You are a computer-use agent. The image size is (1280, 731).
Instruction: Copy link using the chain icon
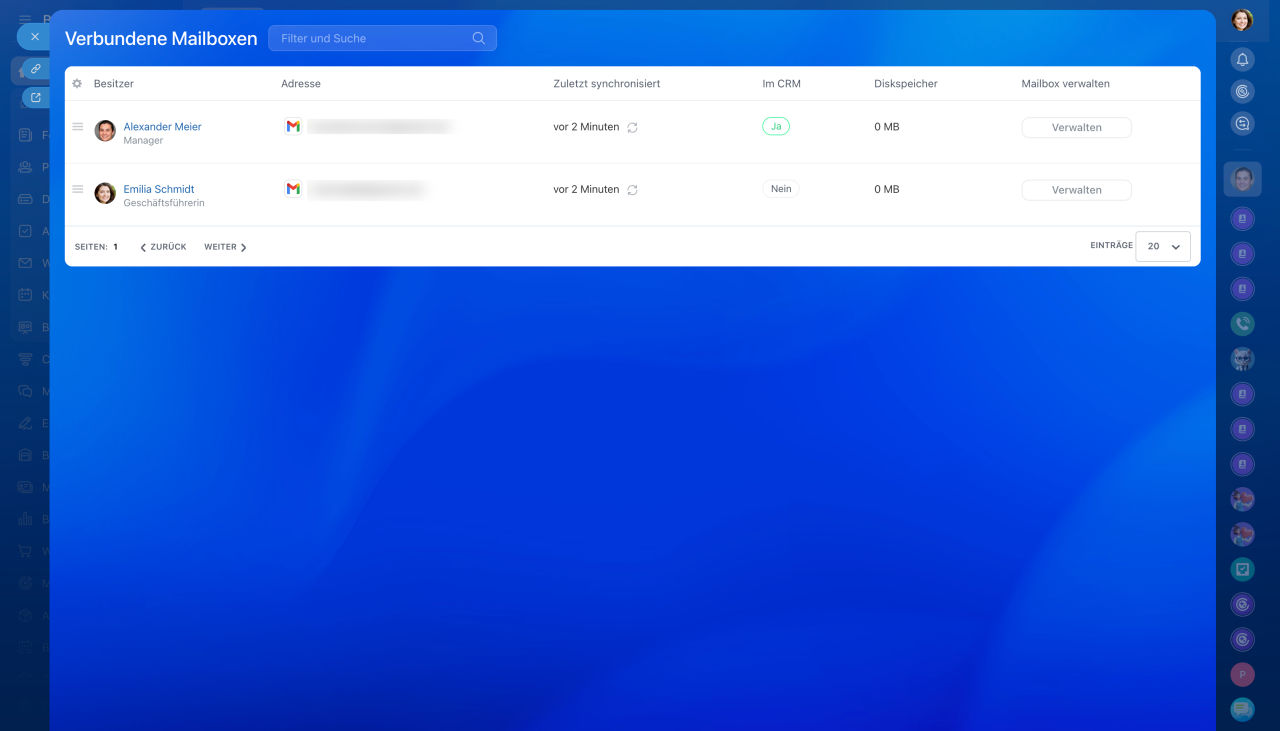tap(35, 69)
